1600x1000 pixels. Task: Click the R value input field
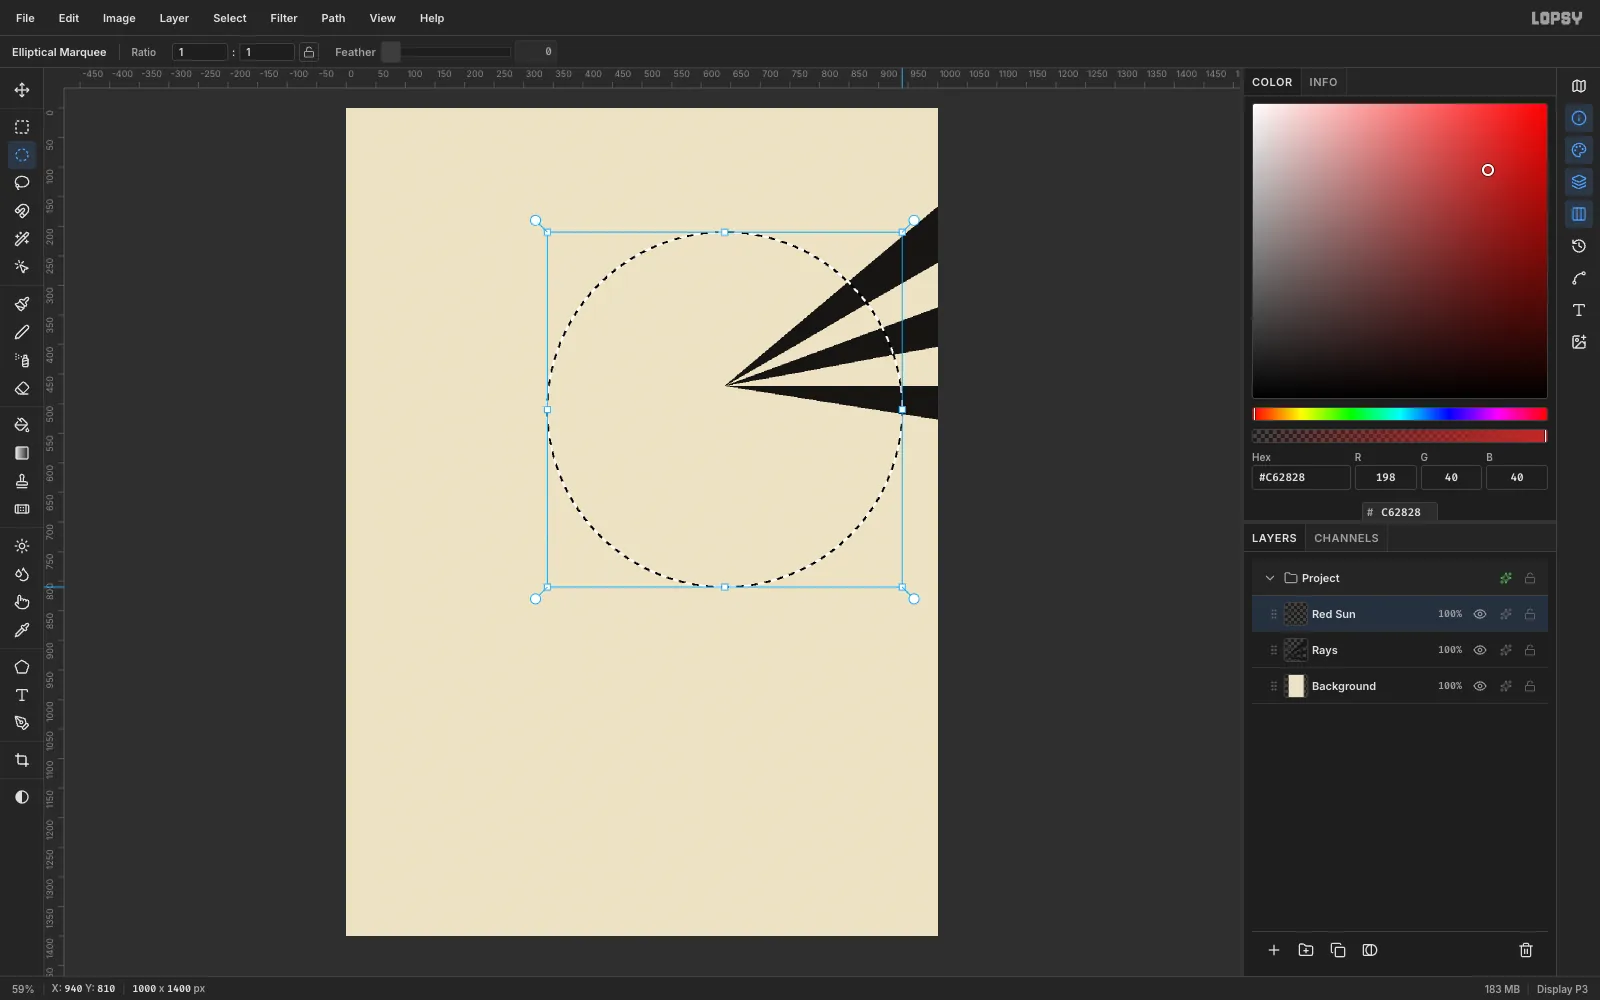coord(1385,478)
